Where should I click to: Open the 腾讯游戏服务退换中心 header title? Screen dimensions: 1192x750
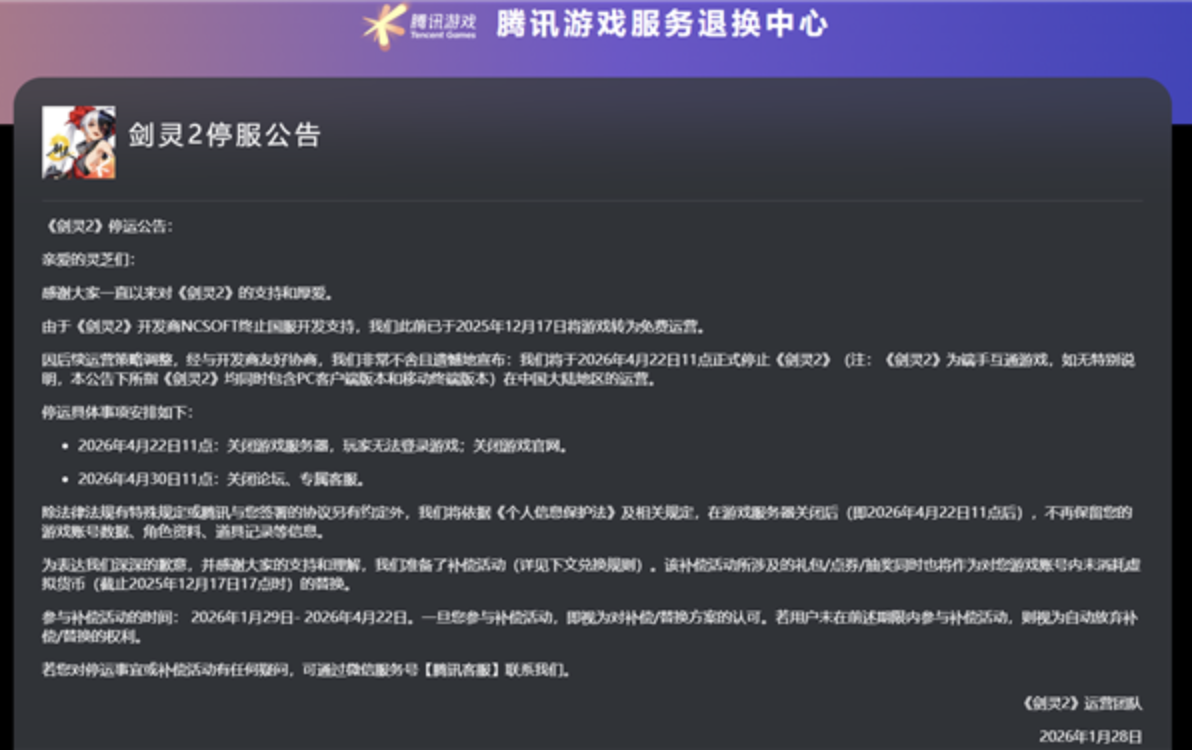[662, 24]
